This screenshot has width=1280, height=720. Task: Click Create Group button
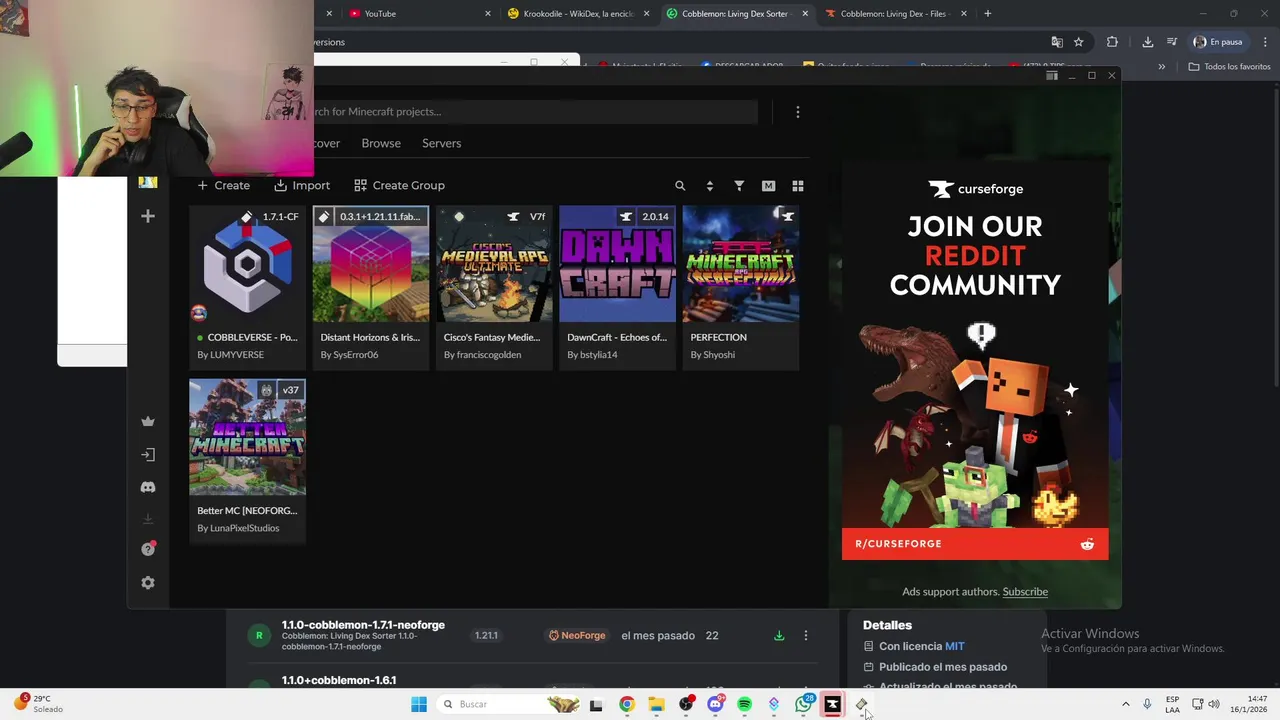[399, 185]
